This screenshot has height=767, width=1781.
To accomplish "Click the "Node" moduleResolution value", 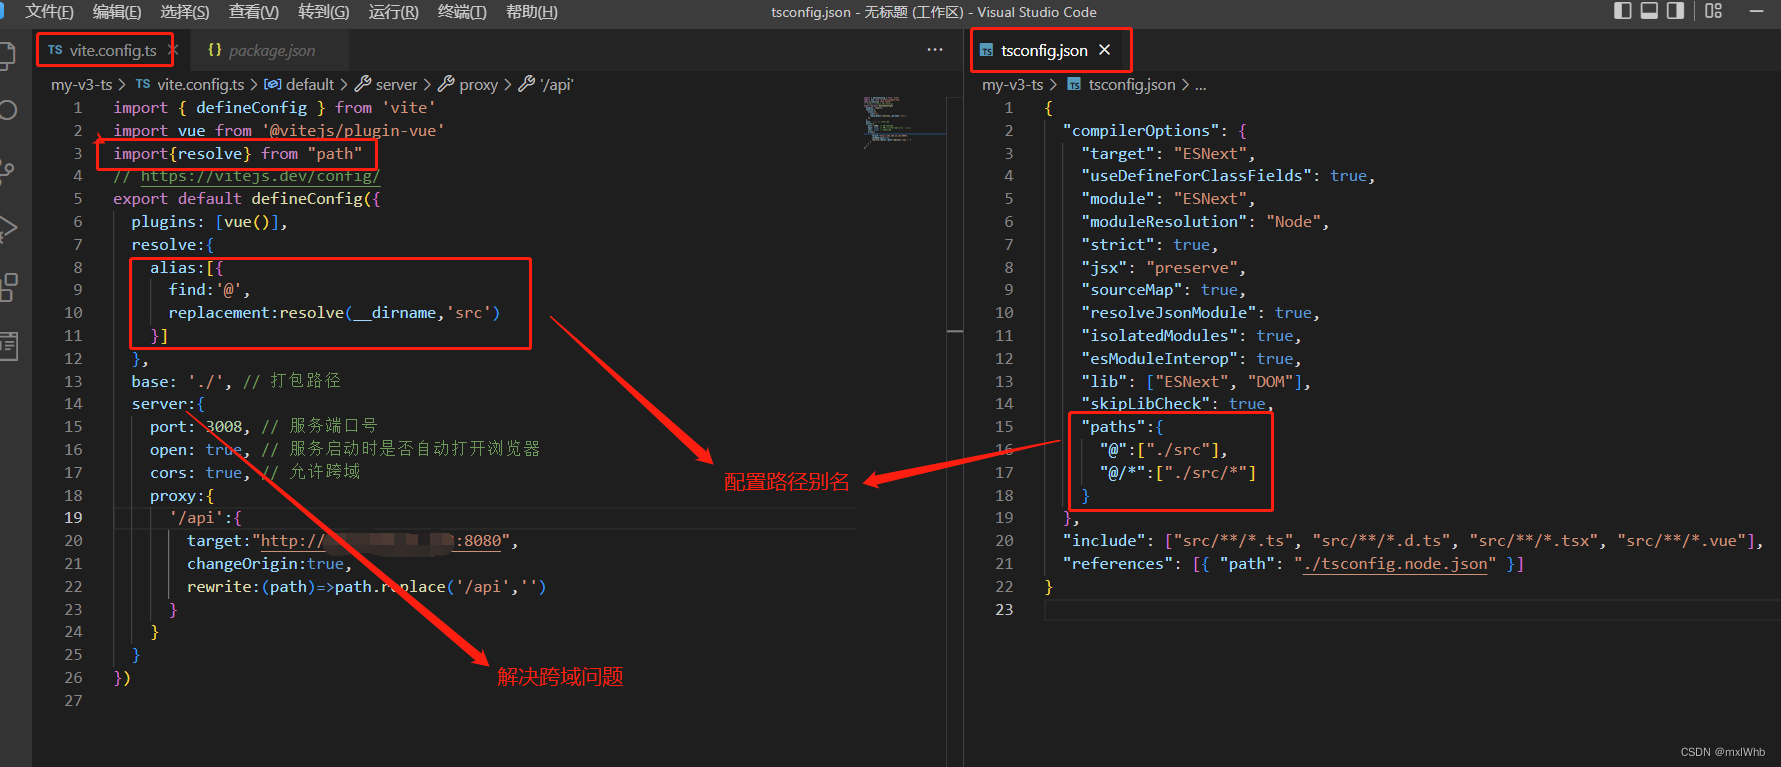I will tap(1294, 222).
